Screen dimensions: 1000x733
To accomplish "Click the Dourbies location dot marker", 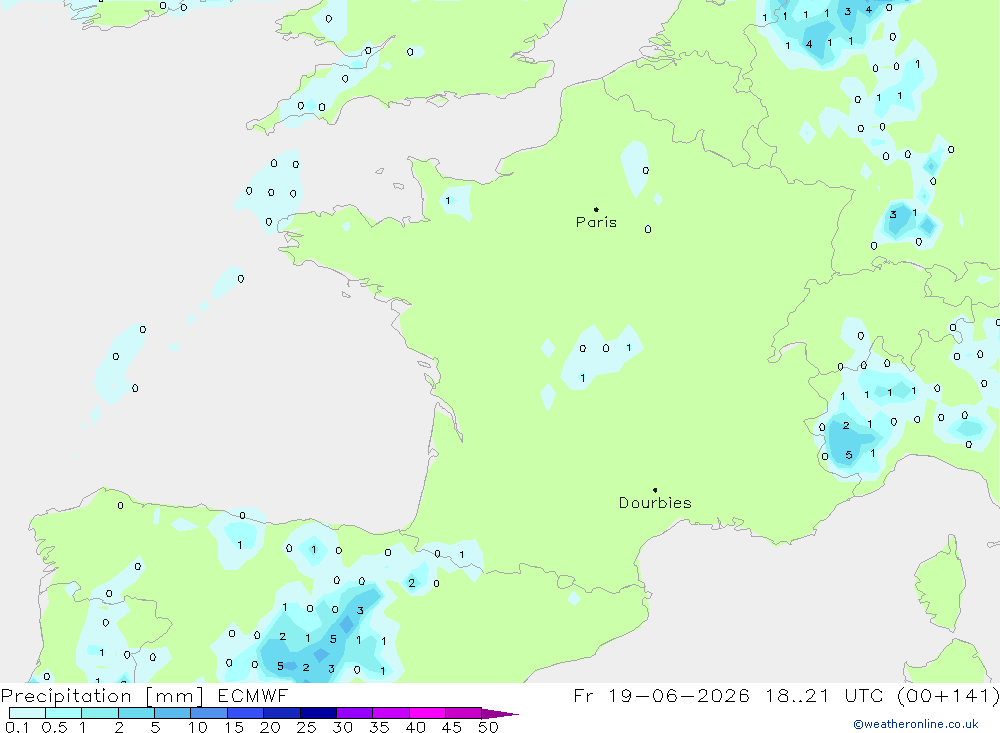I will coord(655,490).
